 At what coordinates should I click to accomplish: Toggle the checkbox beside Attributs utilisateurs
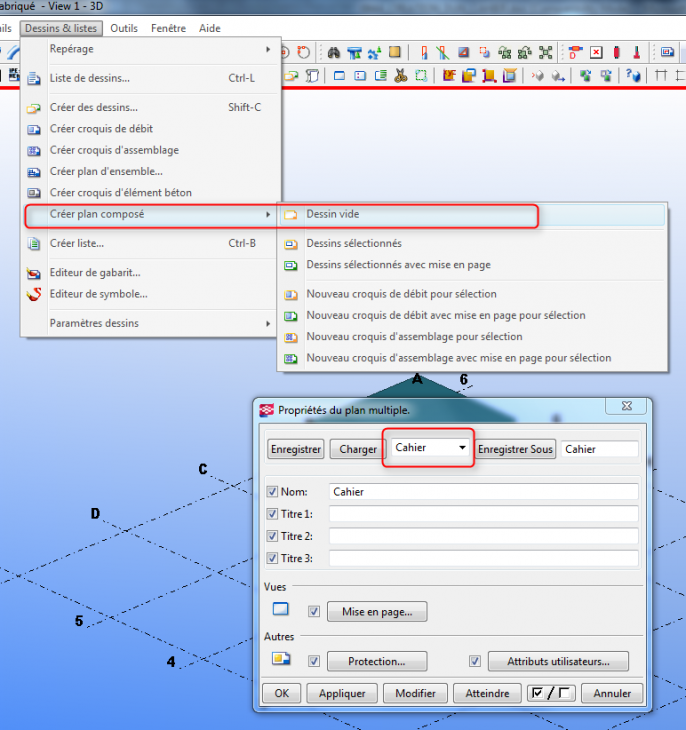475,661
